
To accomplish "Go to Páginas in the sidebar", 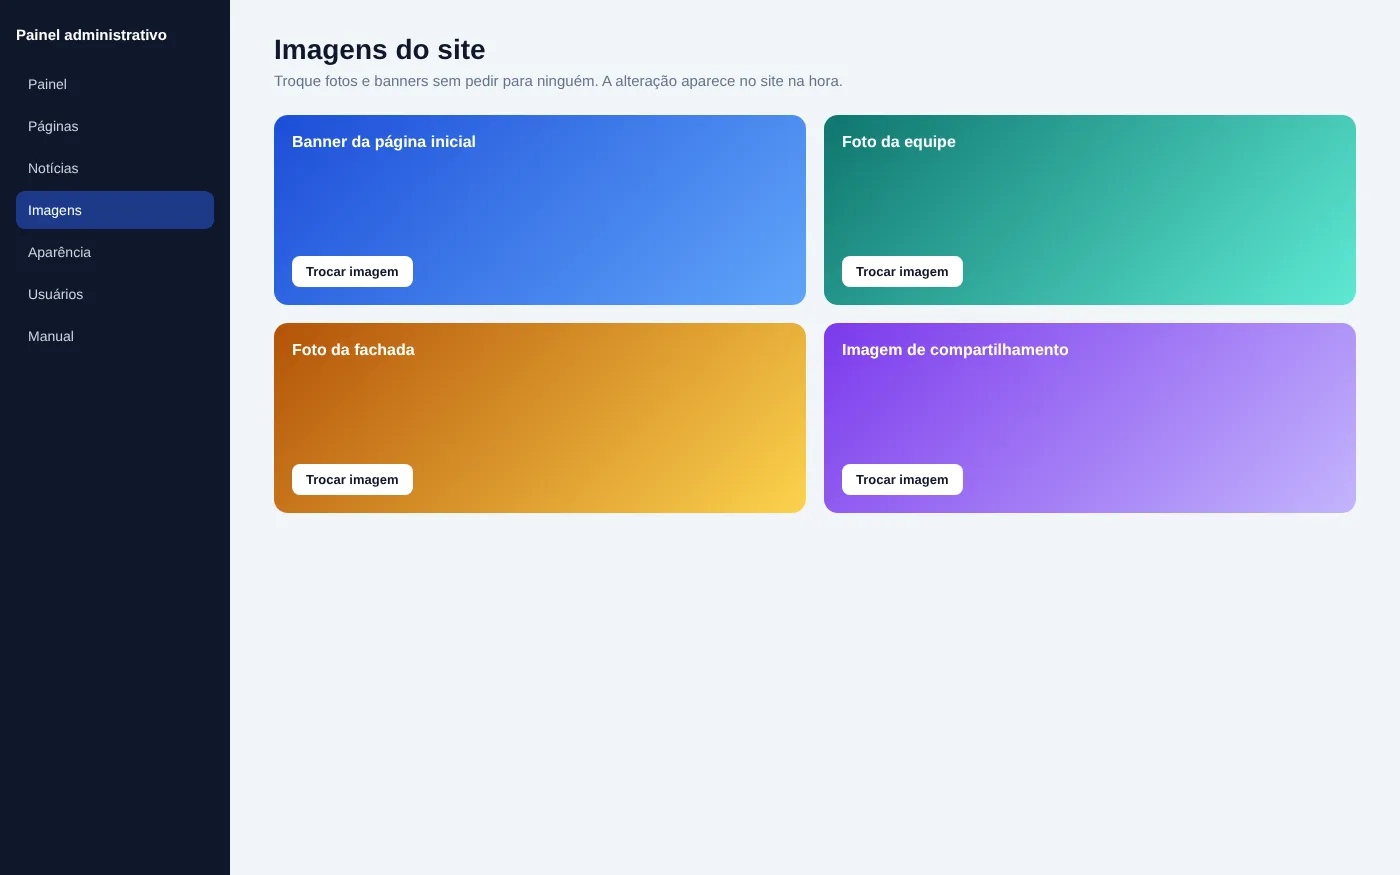I will click(115, 126).
